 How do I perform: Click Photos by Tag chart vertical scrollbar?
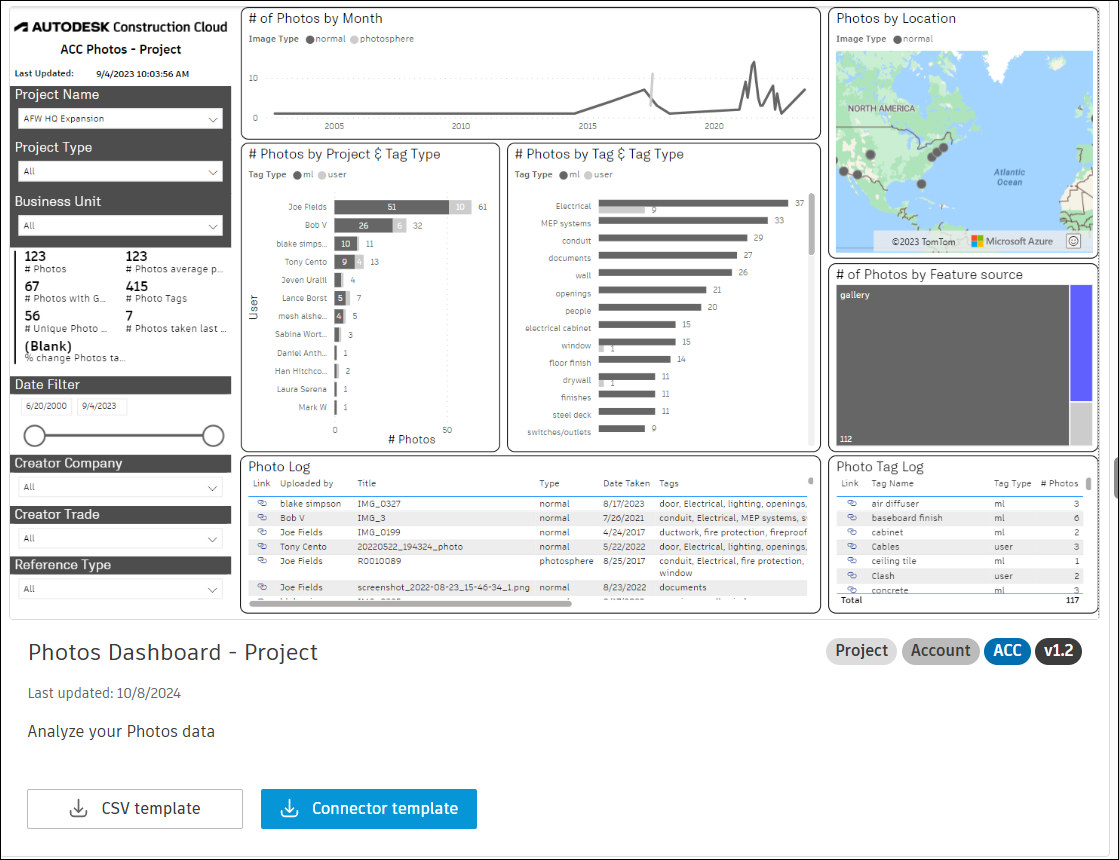click(x=811, y=224)
